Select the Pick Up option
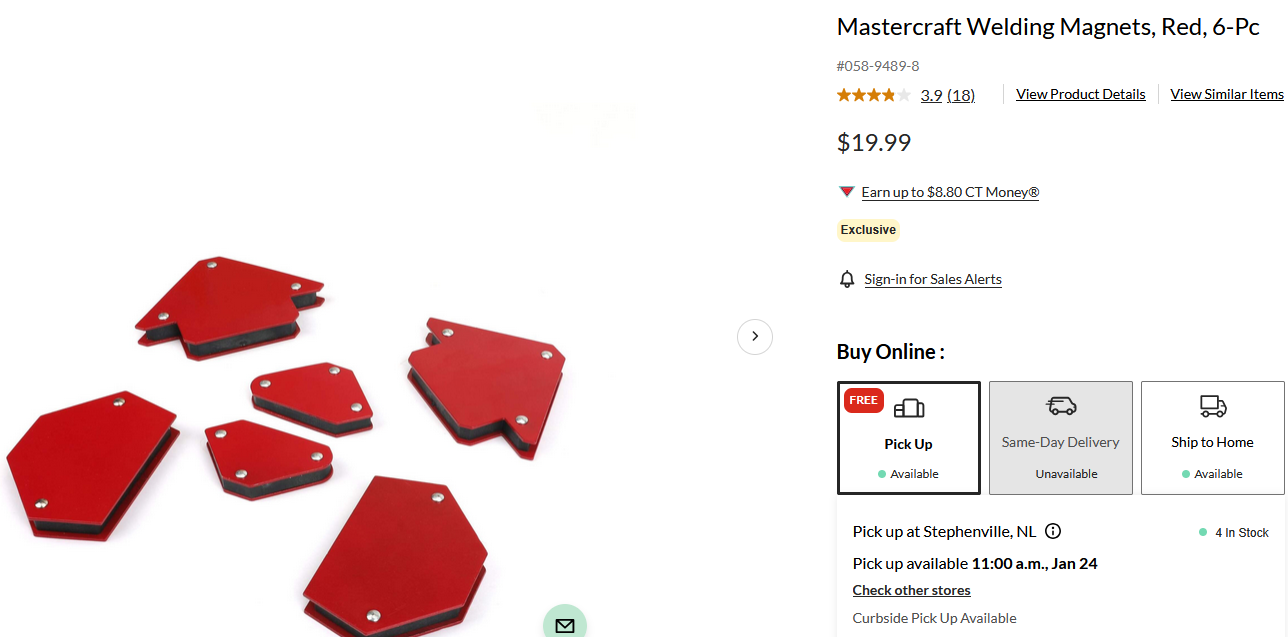Image resolution: width=1288 pixels, height=637 pixels. (909, 438)
